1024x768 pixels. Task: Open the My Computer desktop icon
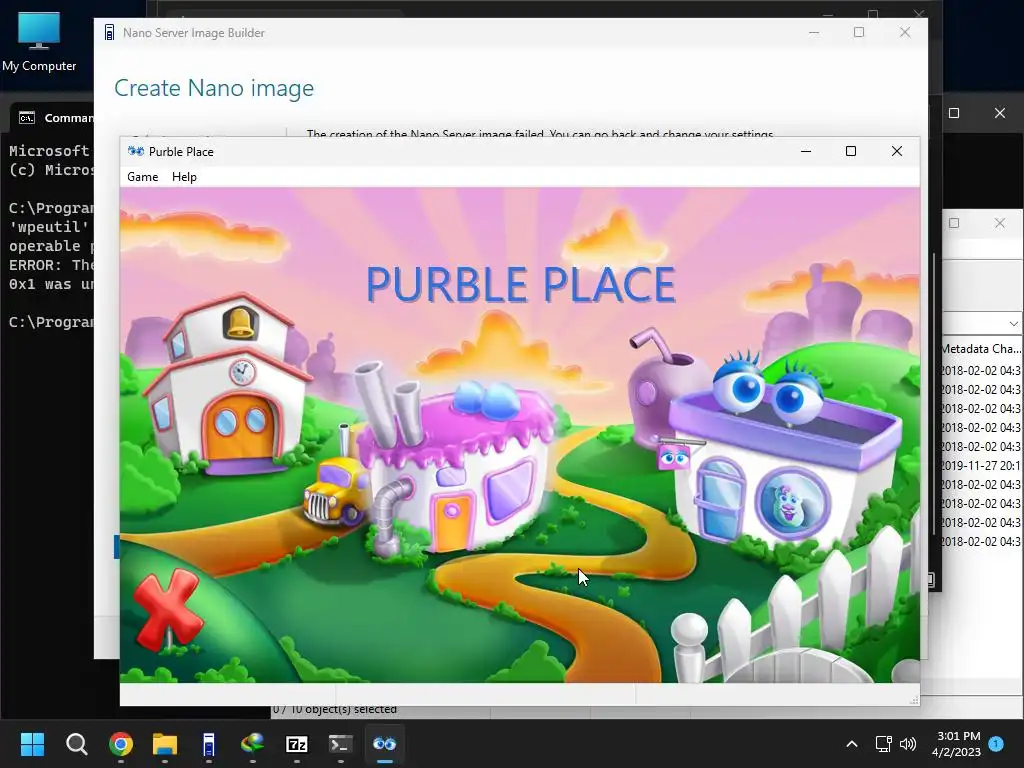pos(39,41)
